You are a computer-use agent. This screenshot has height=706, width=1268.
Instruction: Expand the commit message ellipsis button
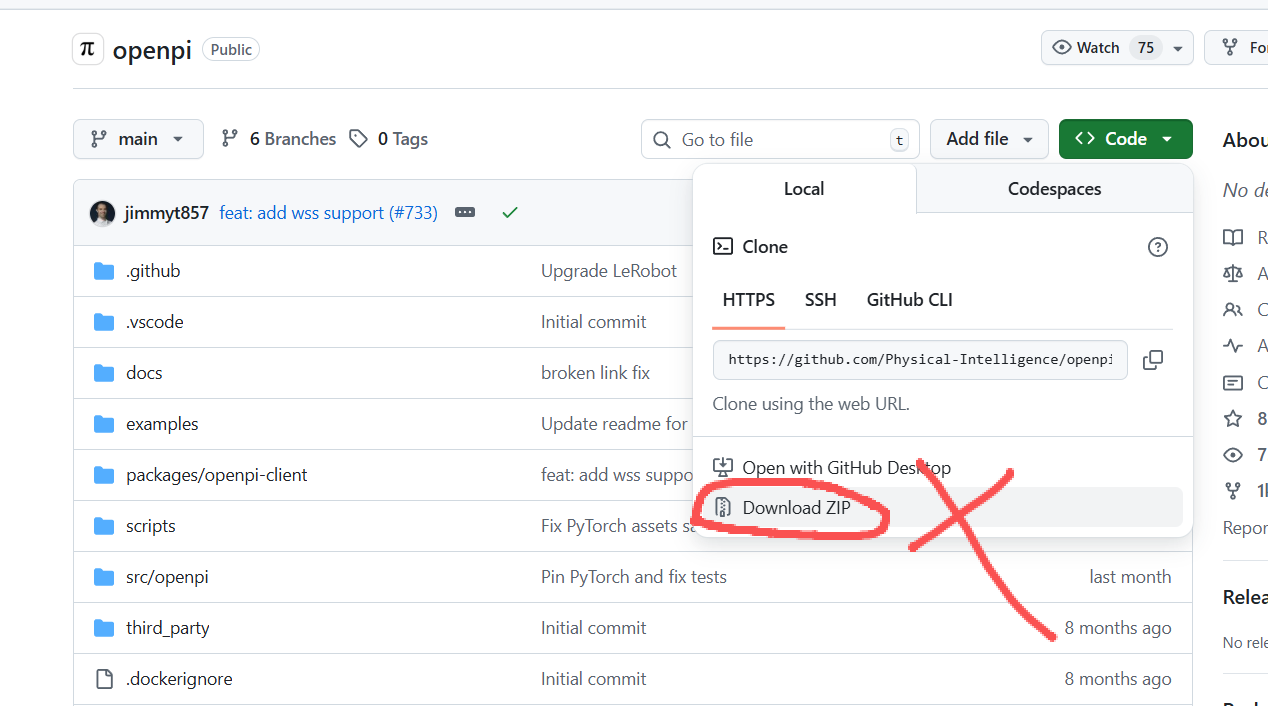(464, 213)
